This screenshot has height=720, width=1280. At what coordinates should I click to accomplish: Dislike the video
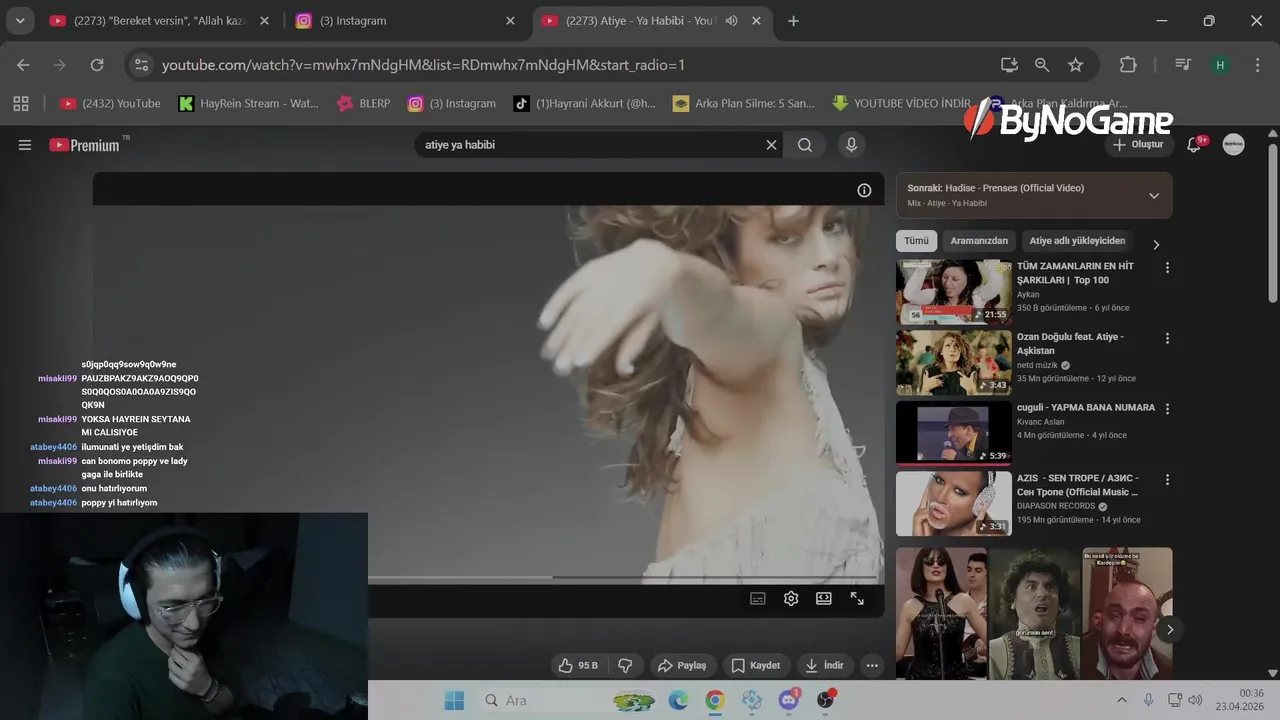(626, 665)
